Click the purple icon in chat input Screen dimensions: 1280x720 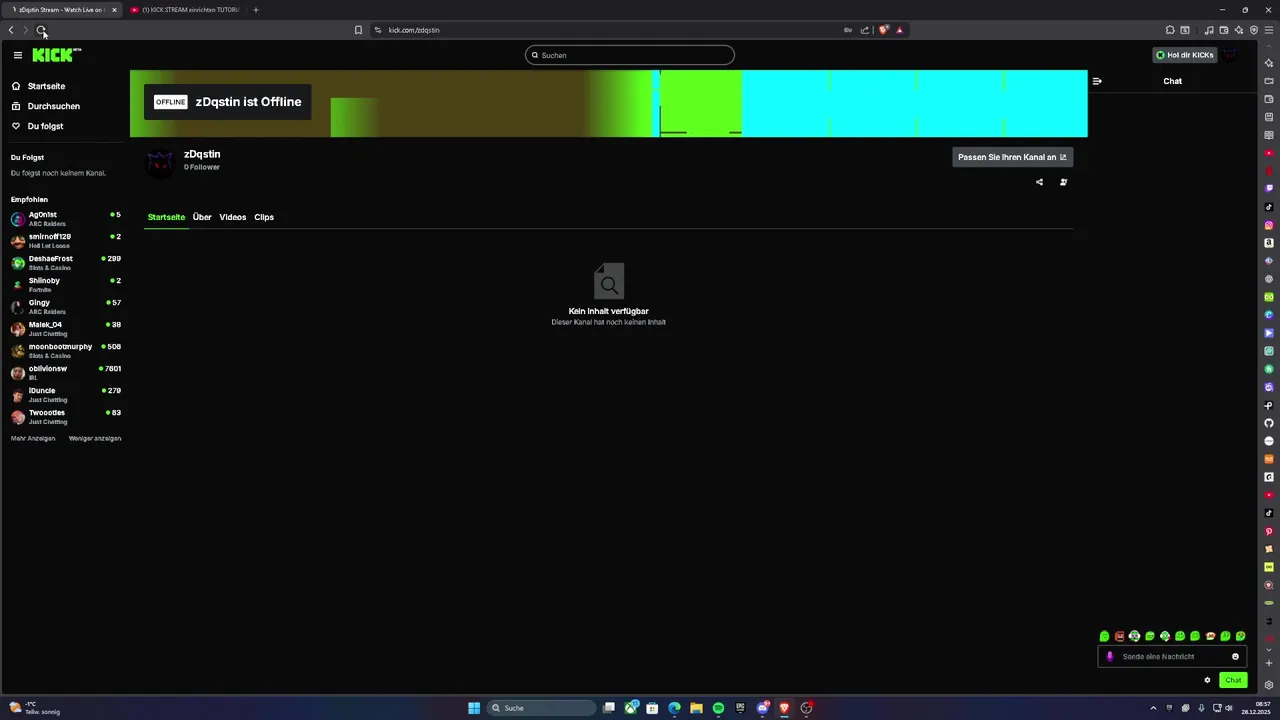1109,657
